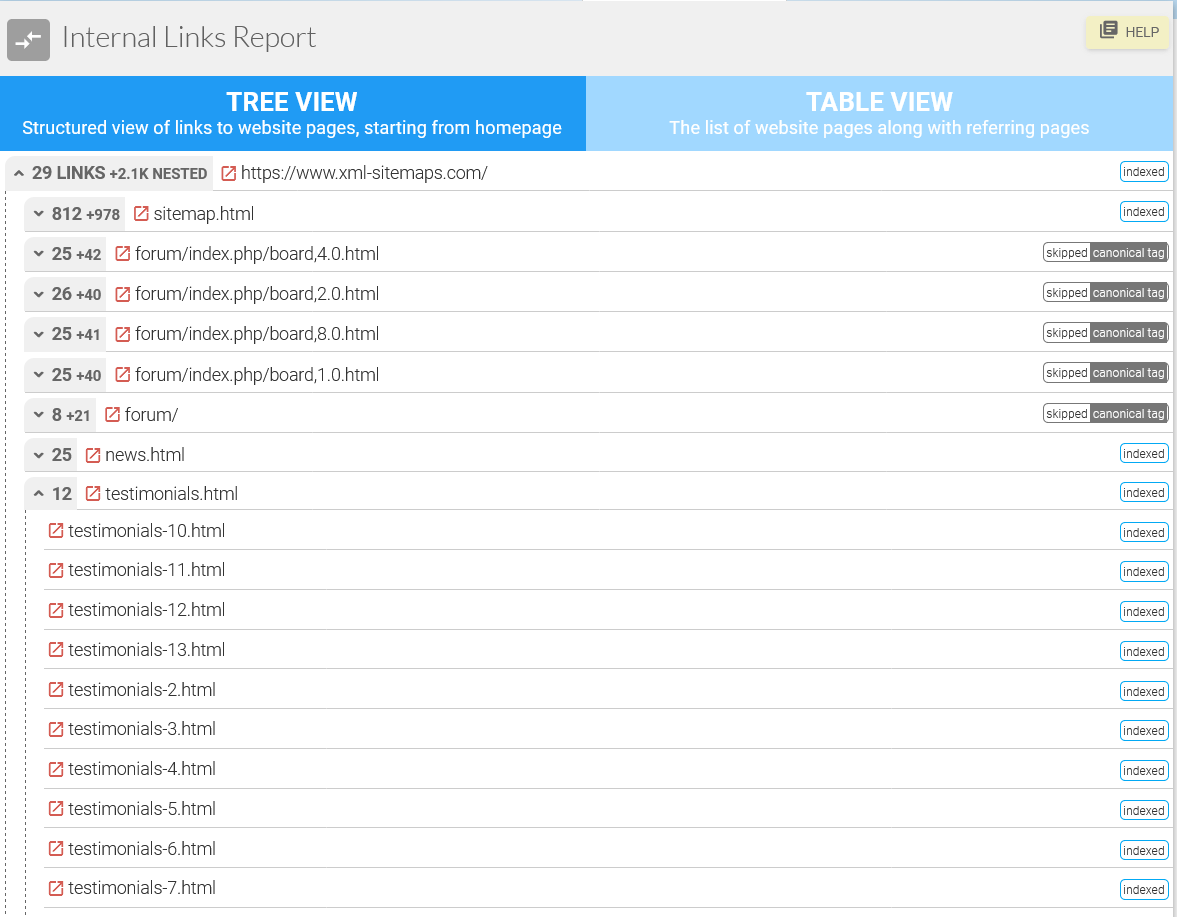The image size is (1177, 917).
Task: Click the indexed badge on testimonials-2.html row
Action: click(x=1143, y=690)
